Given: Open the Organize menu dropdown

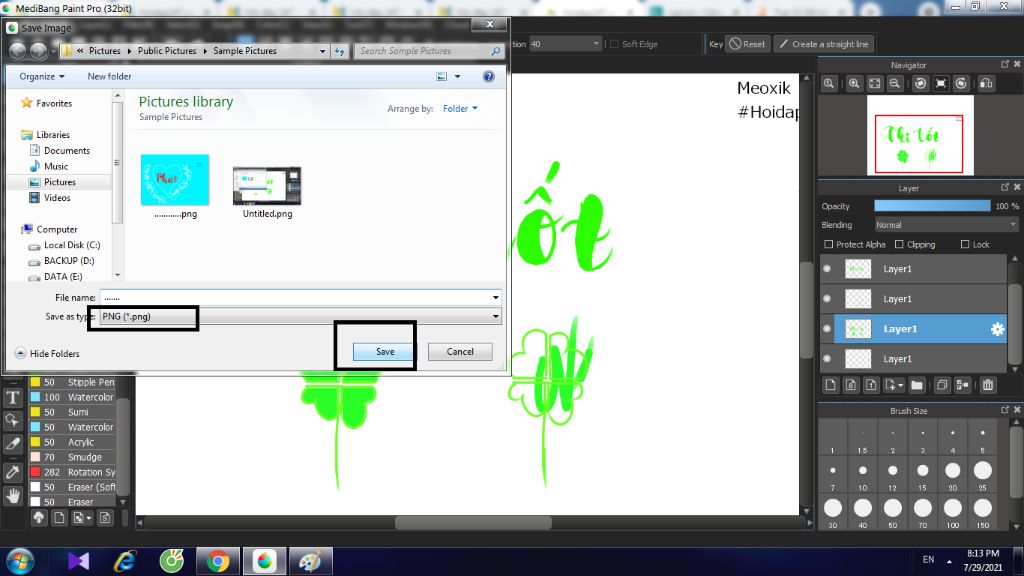Looking at the screenshot, I should click(42, 76).
